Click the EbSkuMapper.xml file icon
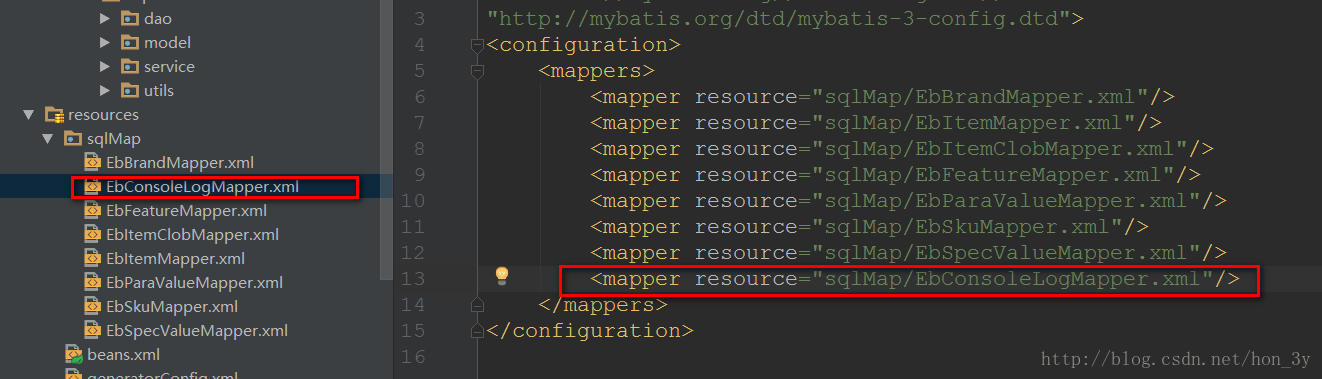 pos(92,306)
